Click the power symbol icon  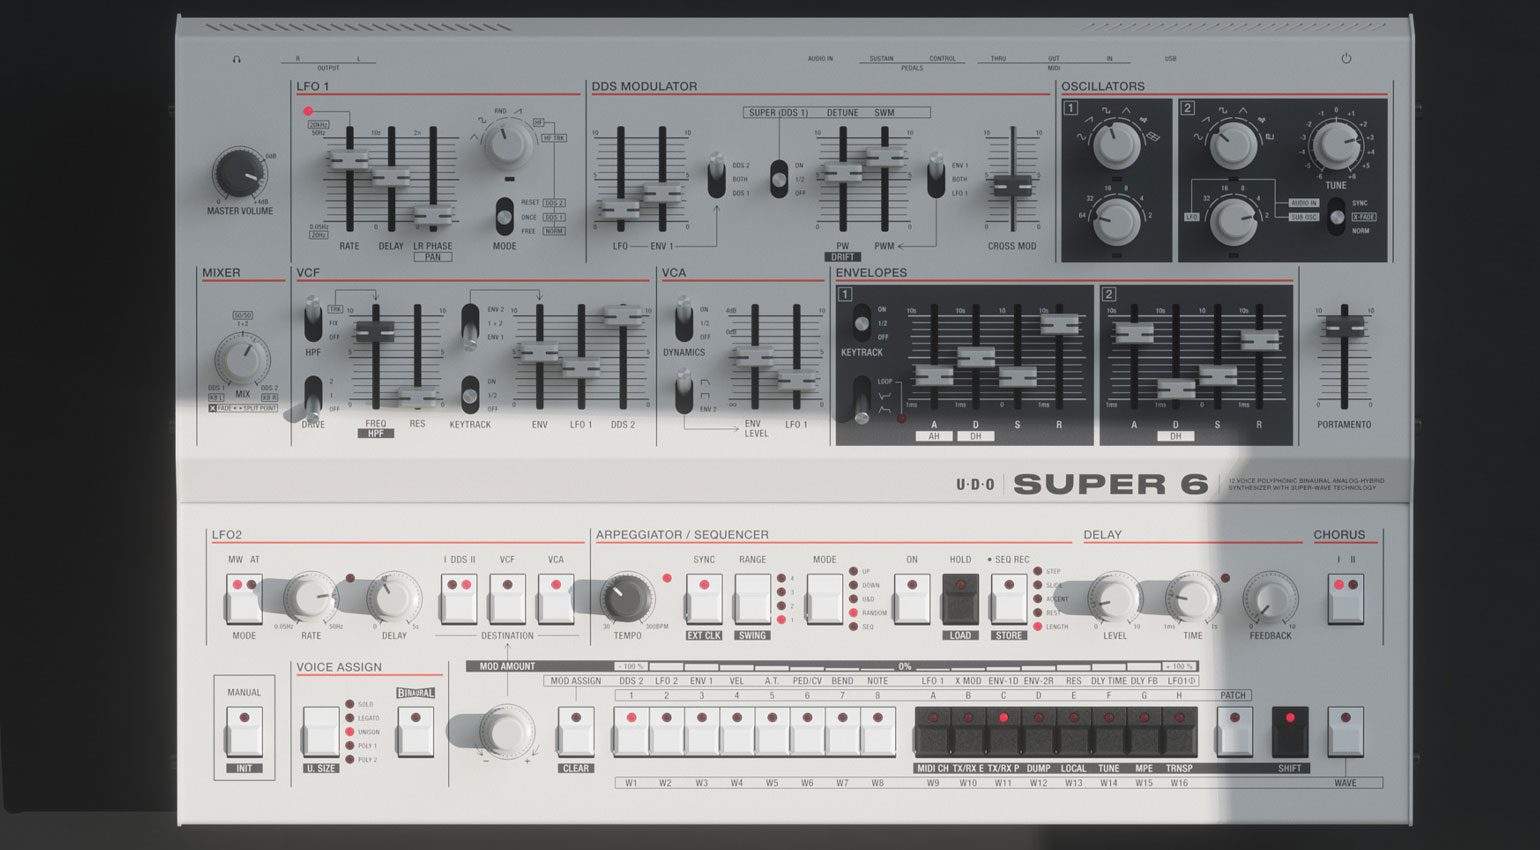(x=1346, y=58)
